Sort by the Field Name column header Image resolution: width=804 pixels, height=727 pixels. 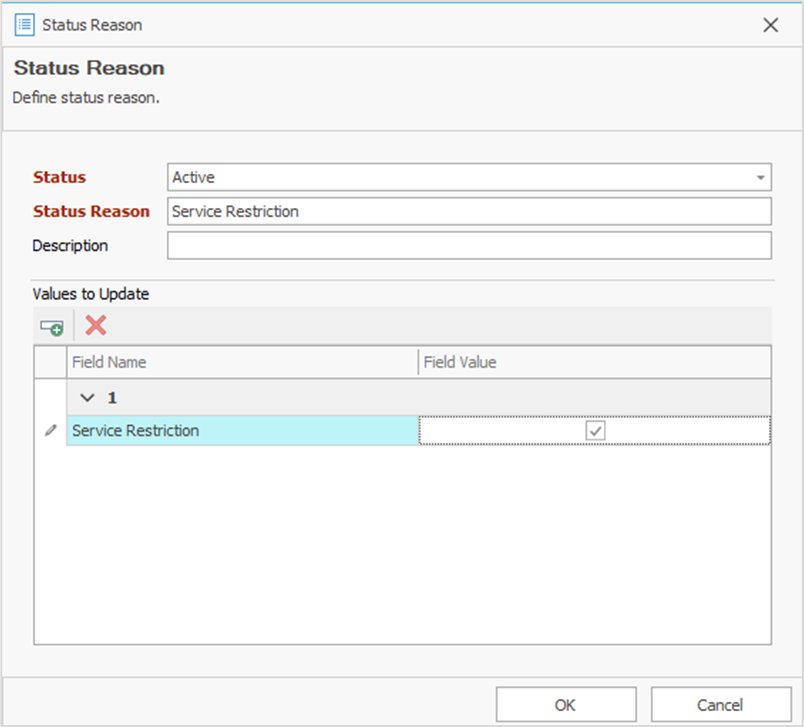click(242, 362)
